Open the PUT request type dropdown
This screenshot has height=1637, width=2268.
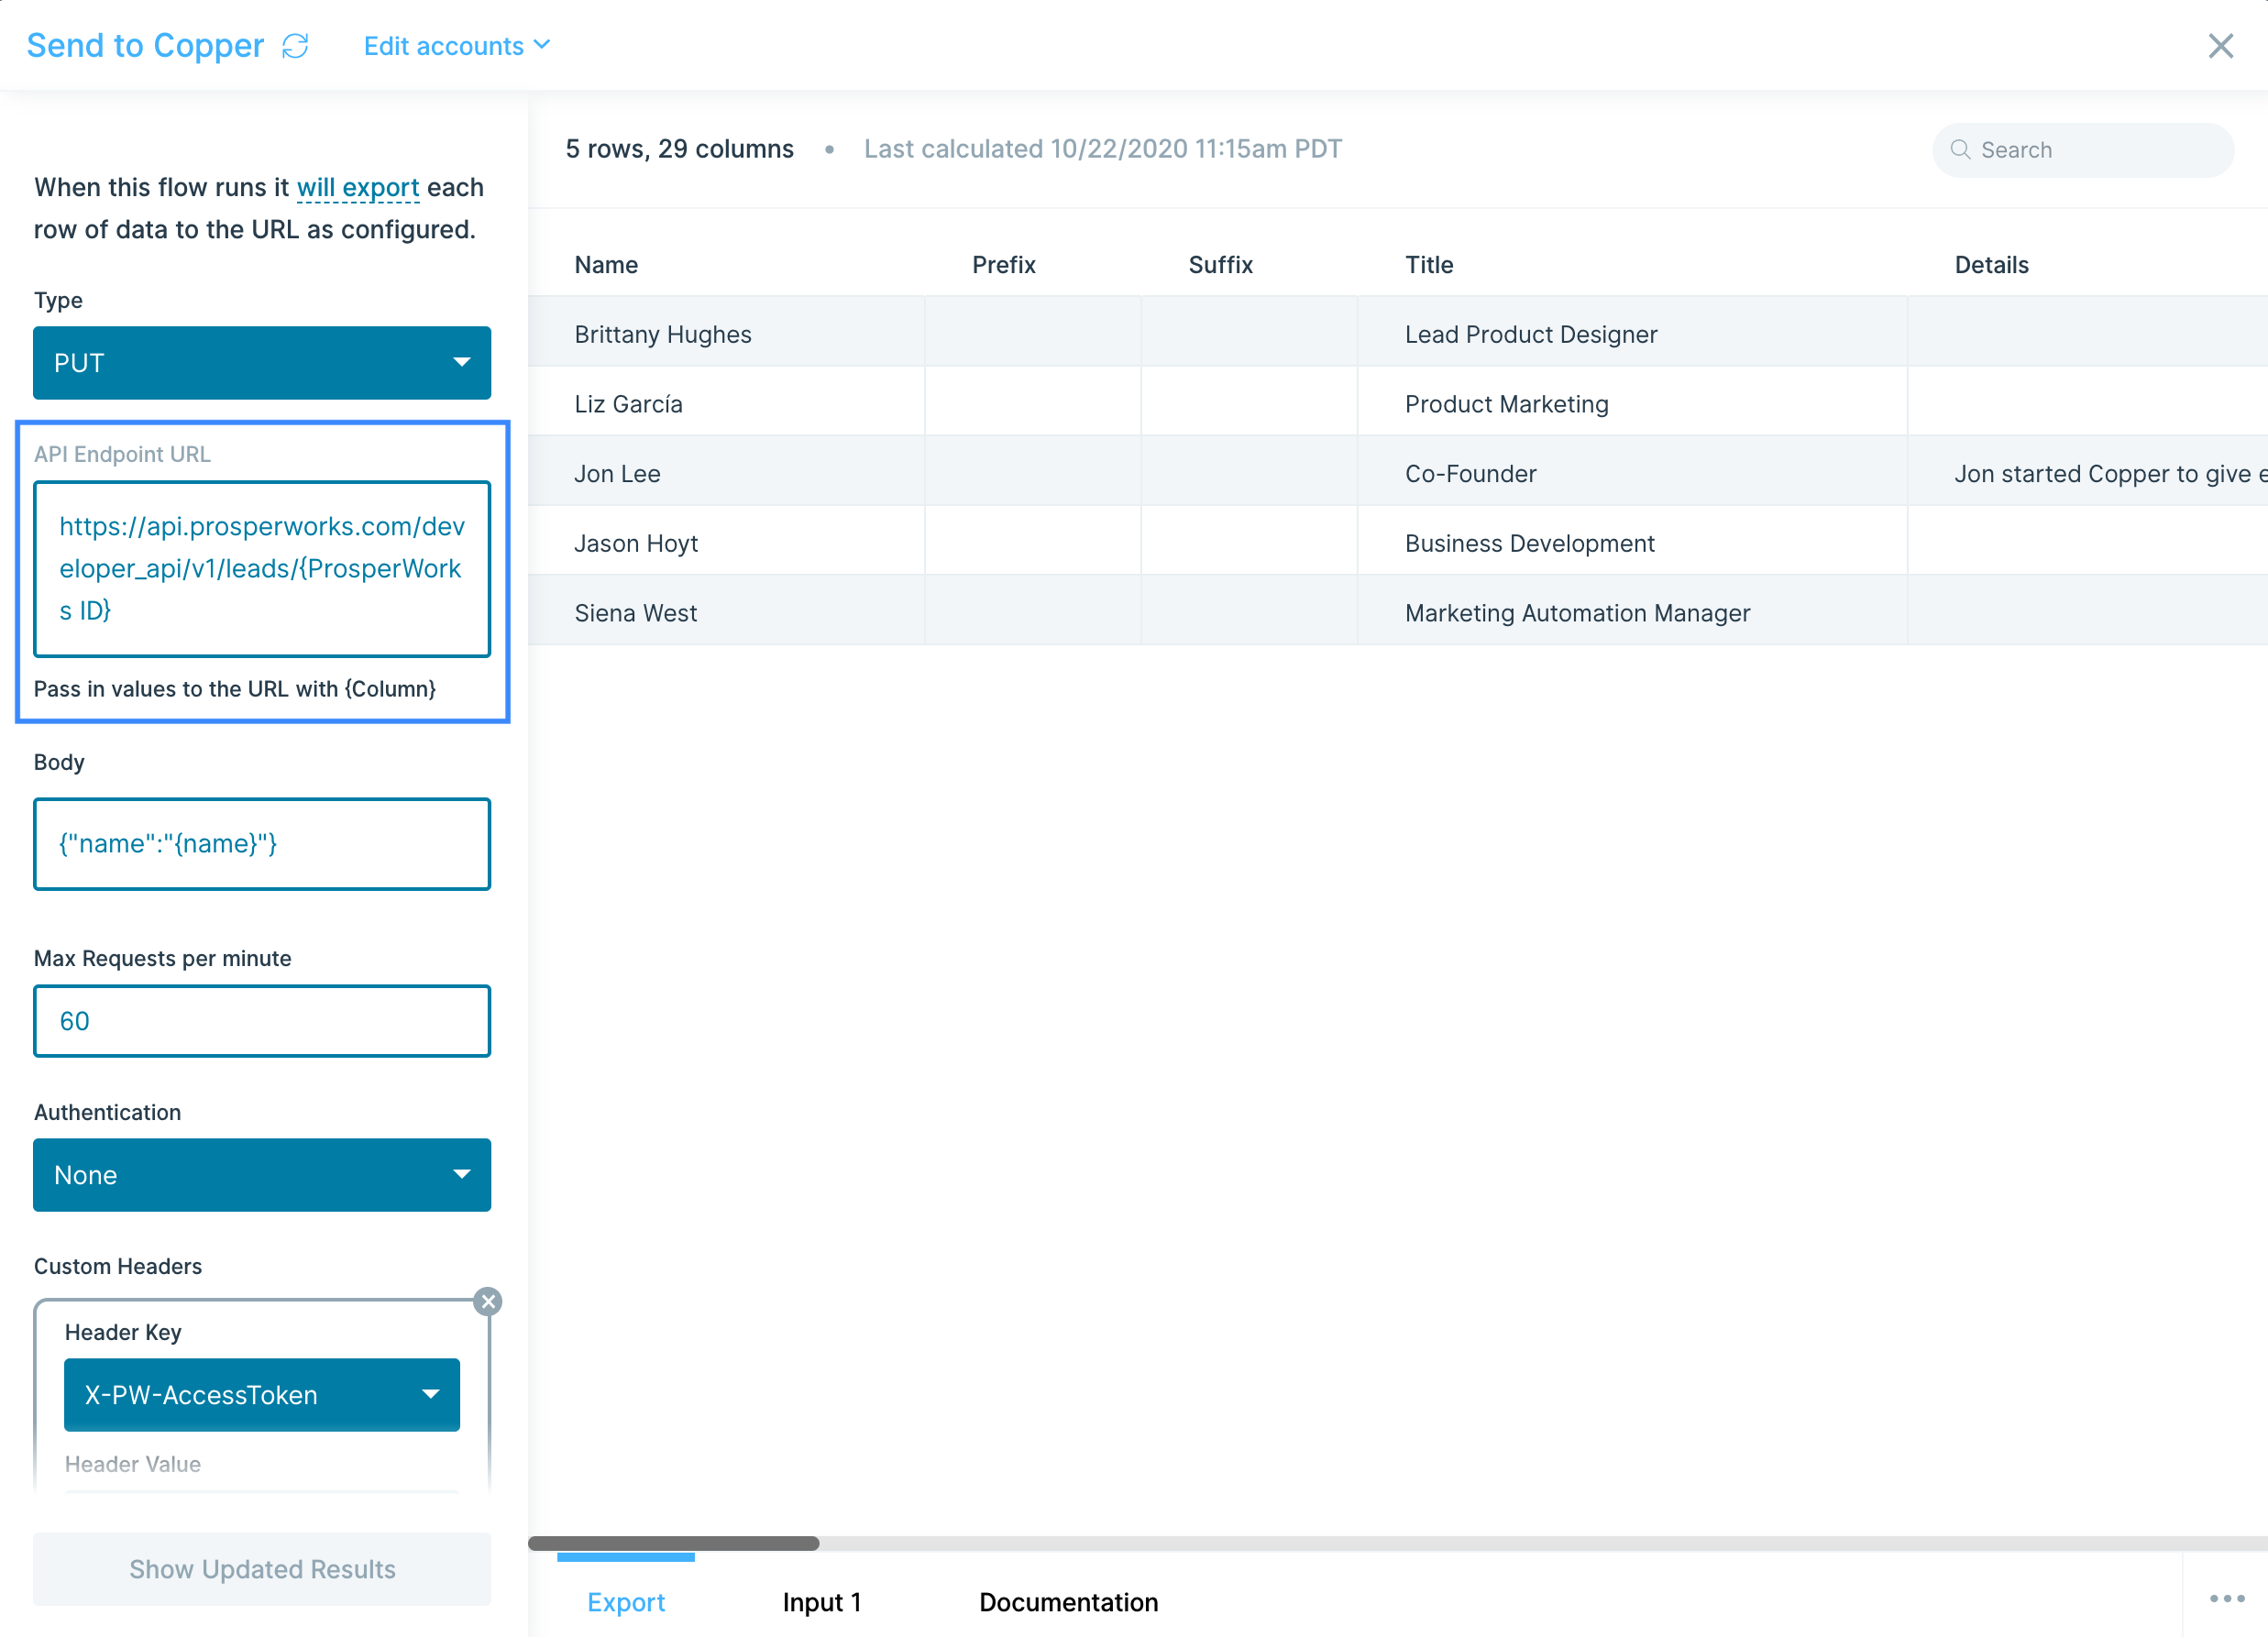[x=262, y=363]
